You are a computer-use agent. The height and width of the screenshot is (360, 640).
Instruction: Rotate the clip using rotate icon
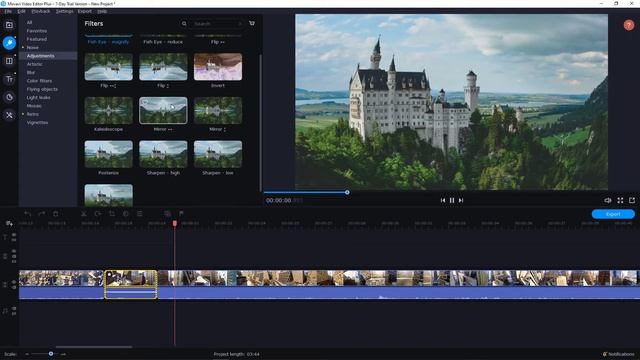tap(98, 213)
